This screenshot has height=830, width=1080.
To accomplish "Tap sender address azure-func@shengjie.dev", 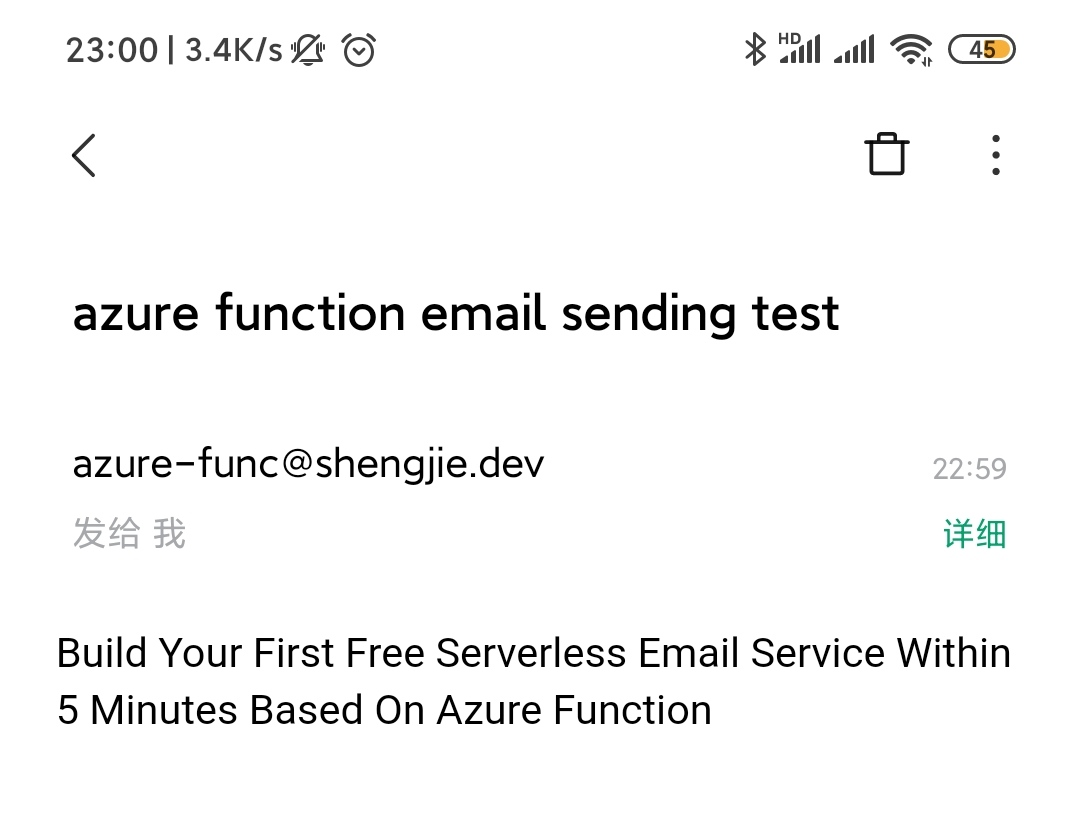I will coord(308,464).
